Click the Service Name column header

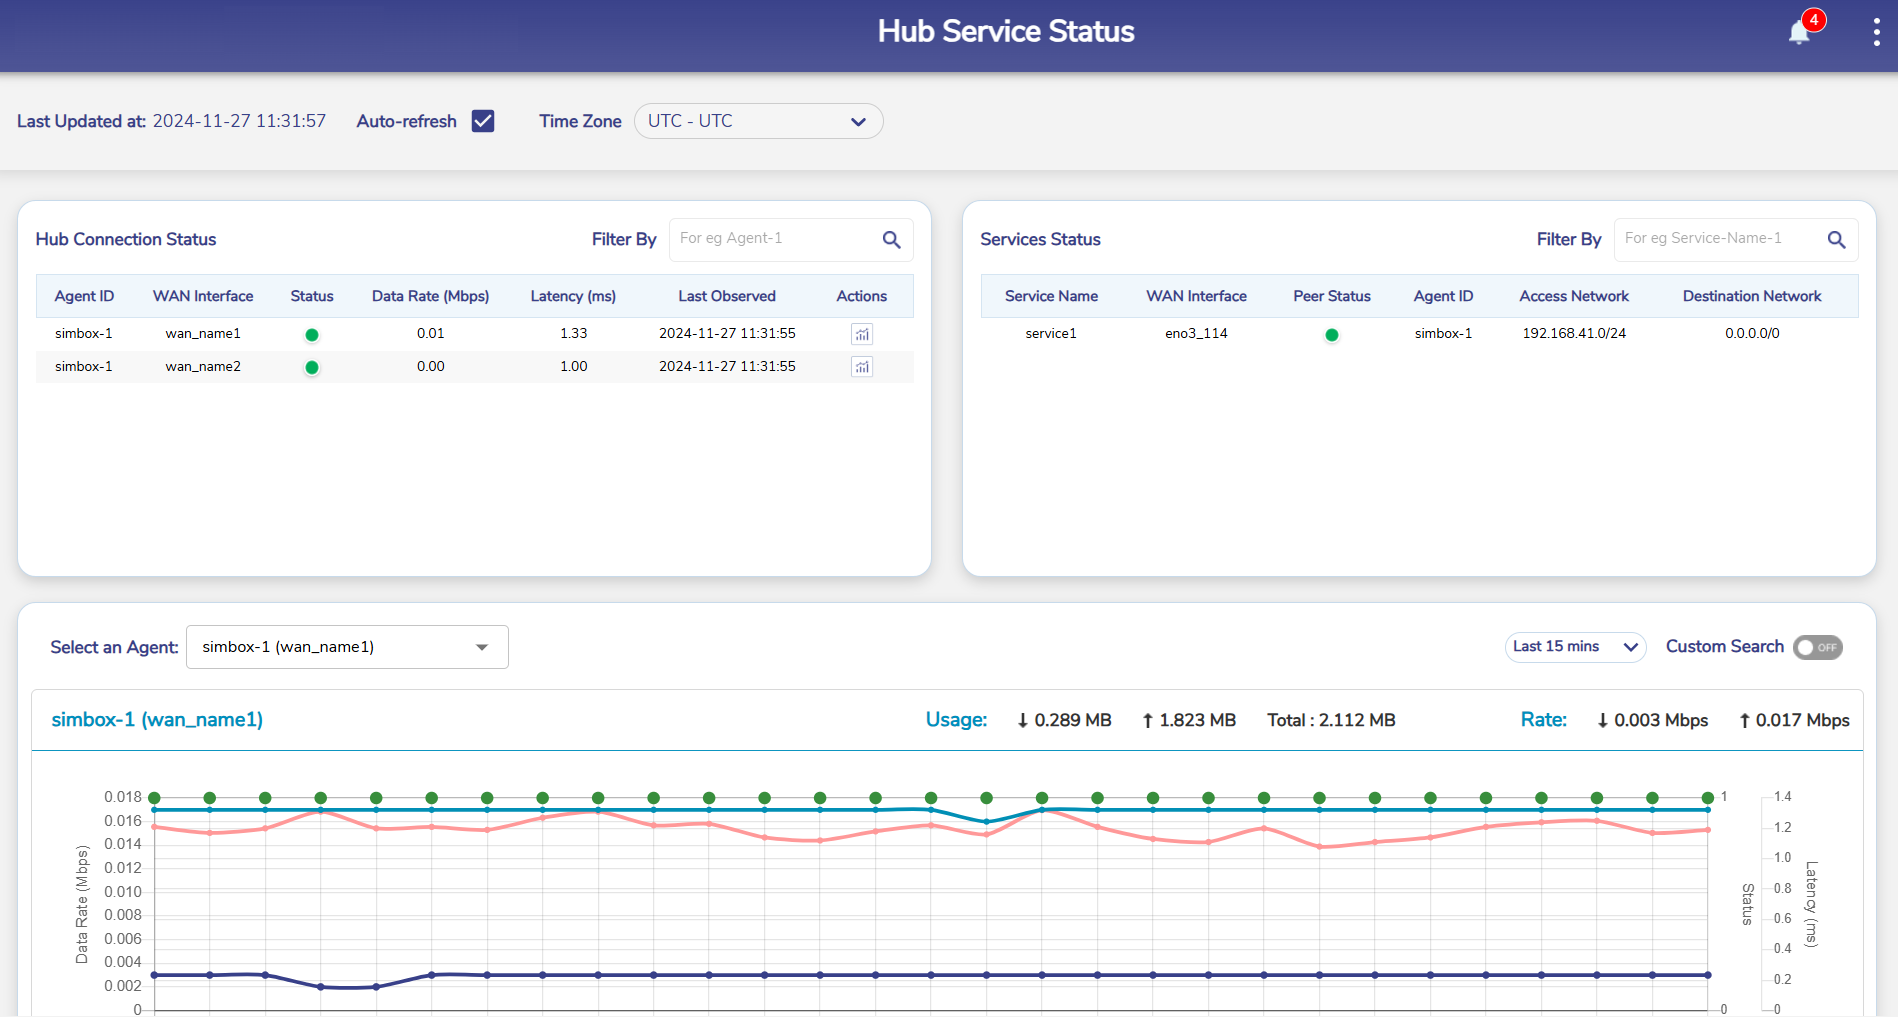tap(1051, 296)
